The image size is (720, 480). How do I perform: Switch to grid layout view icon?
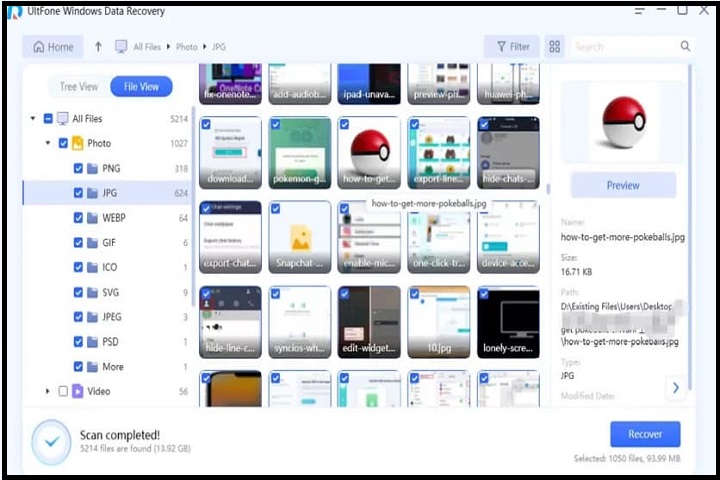pyautogui.click(x=555, y=47)
